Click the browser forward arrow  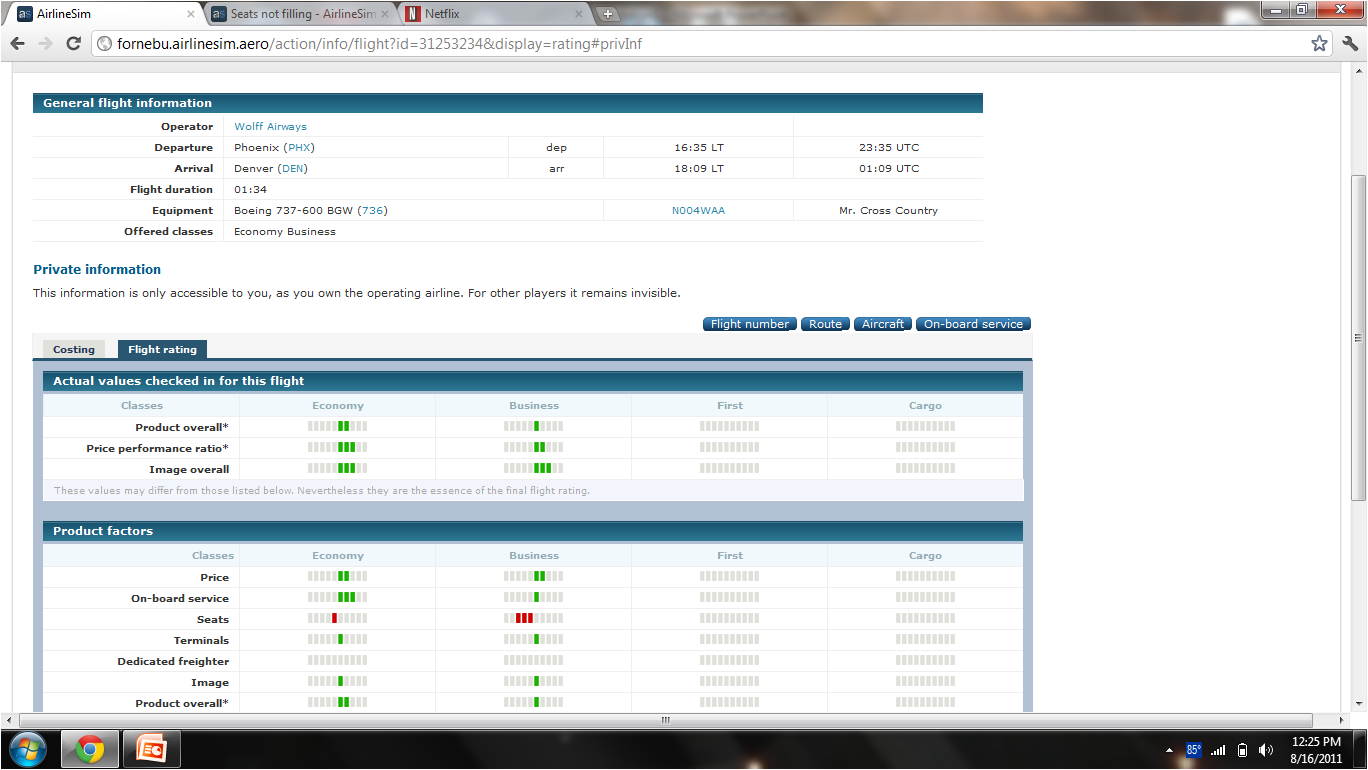pyautogui.click(x=45, y=44)
